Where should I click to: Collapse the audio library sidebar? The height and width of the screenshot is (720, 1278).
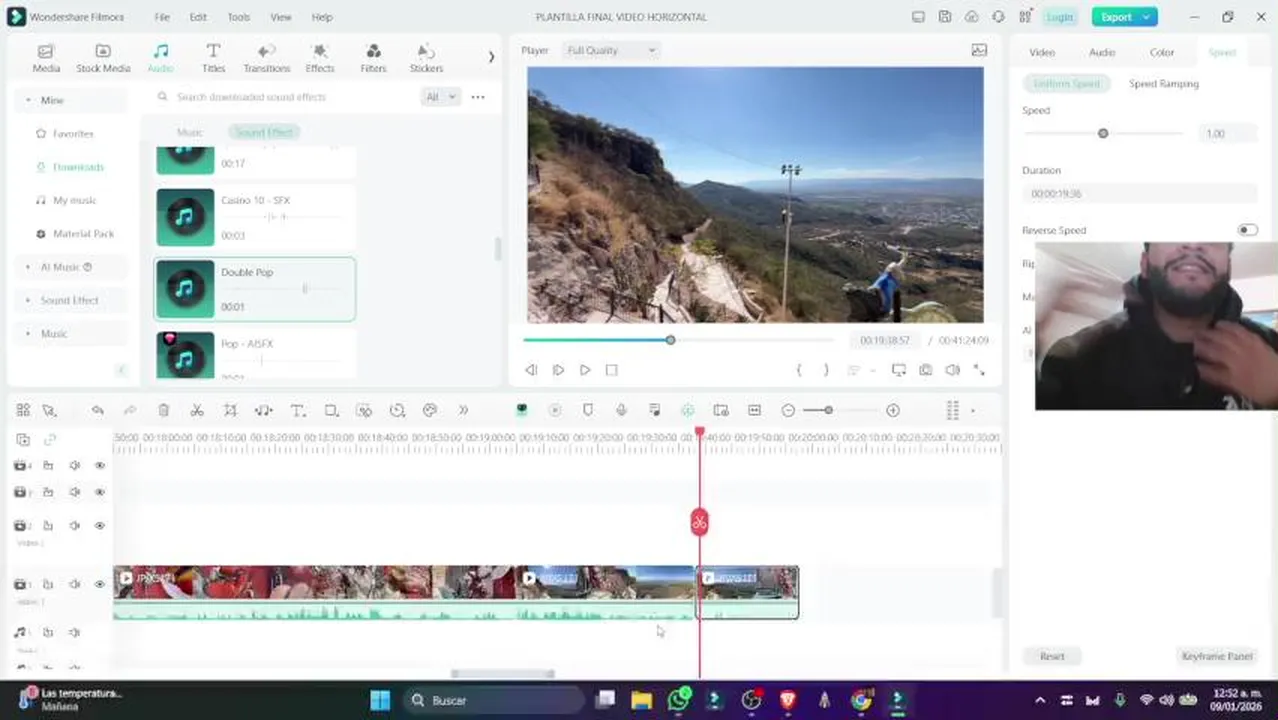[121, 370]
